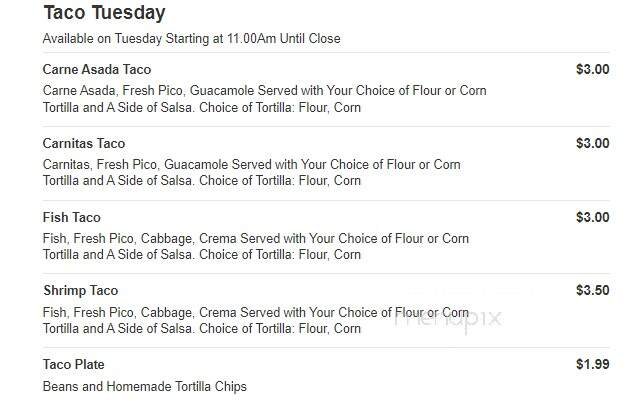Click the Carnitas Taco description text
This screenshot has width=627, height=401.
coord(251,172)
